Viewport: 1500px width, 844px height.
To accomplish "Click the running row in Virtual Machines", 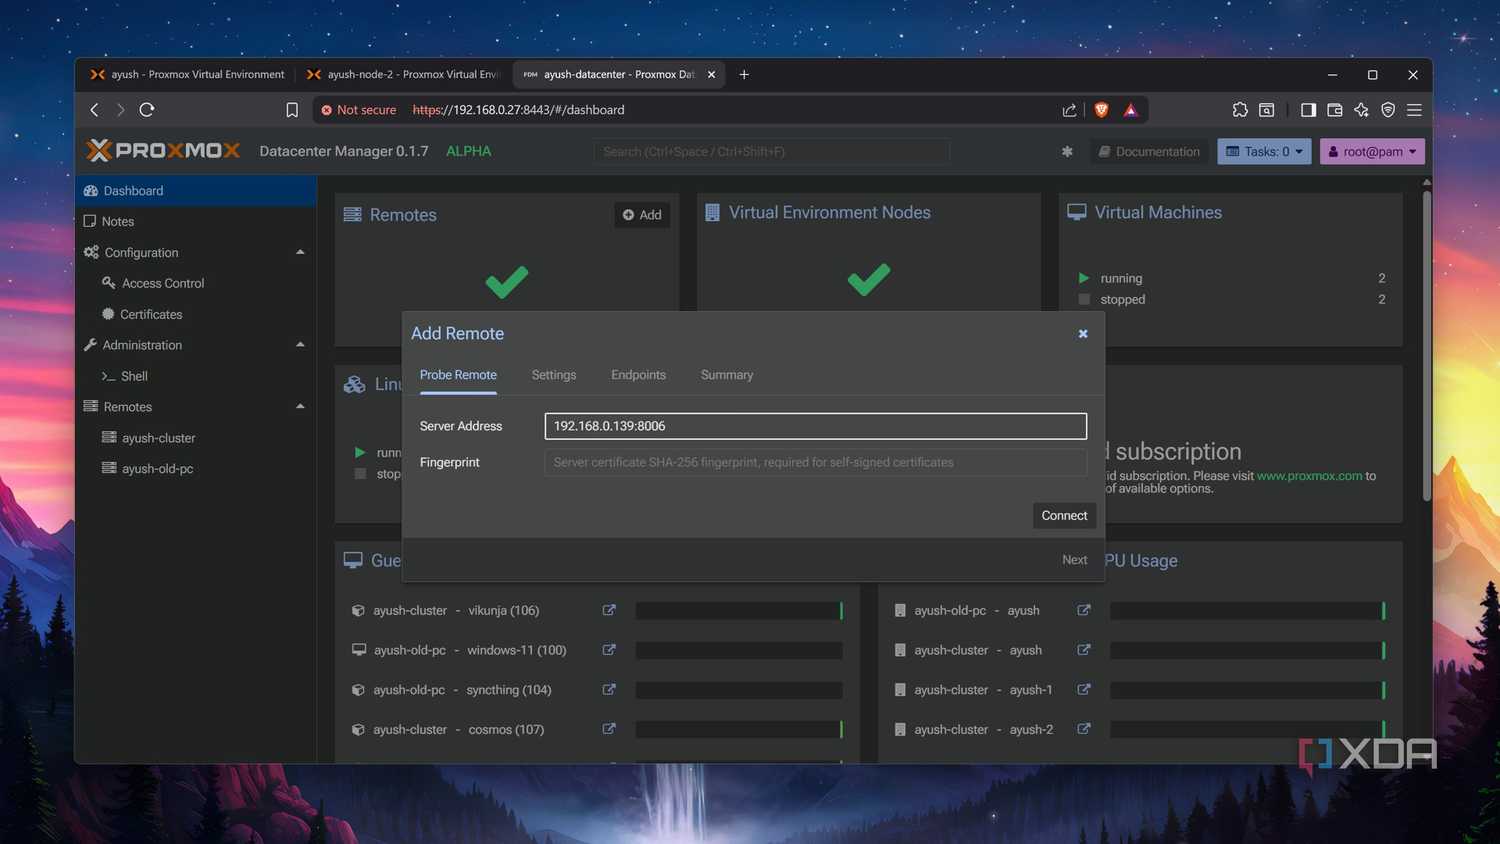I will tap(1231, 278).
